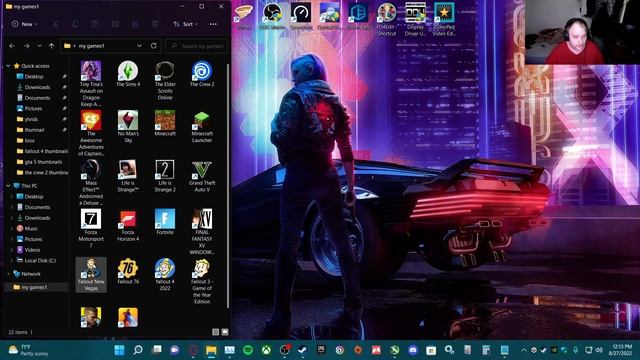Open Videos under This PC
Viewport: 640px width, 360px height.
pyautogui.click(x=32, y=250)
